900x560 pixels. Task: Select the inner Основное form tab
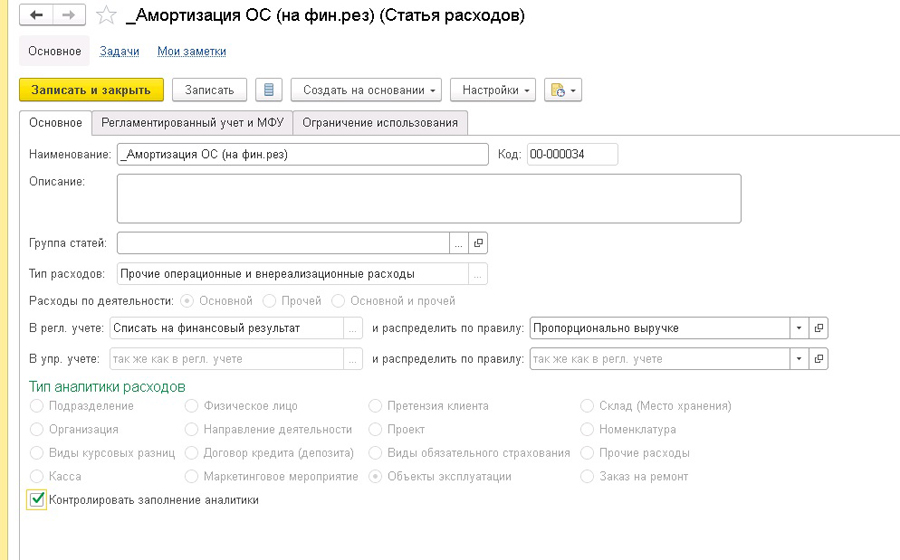pos(56,123)
